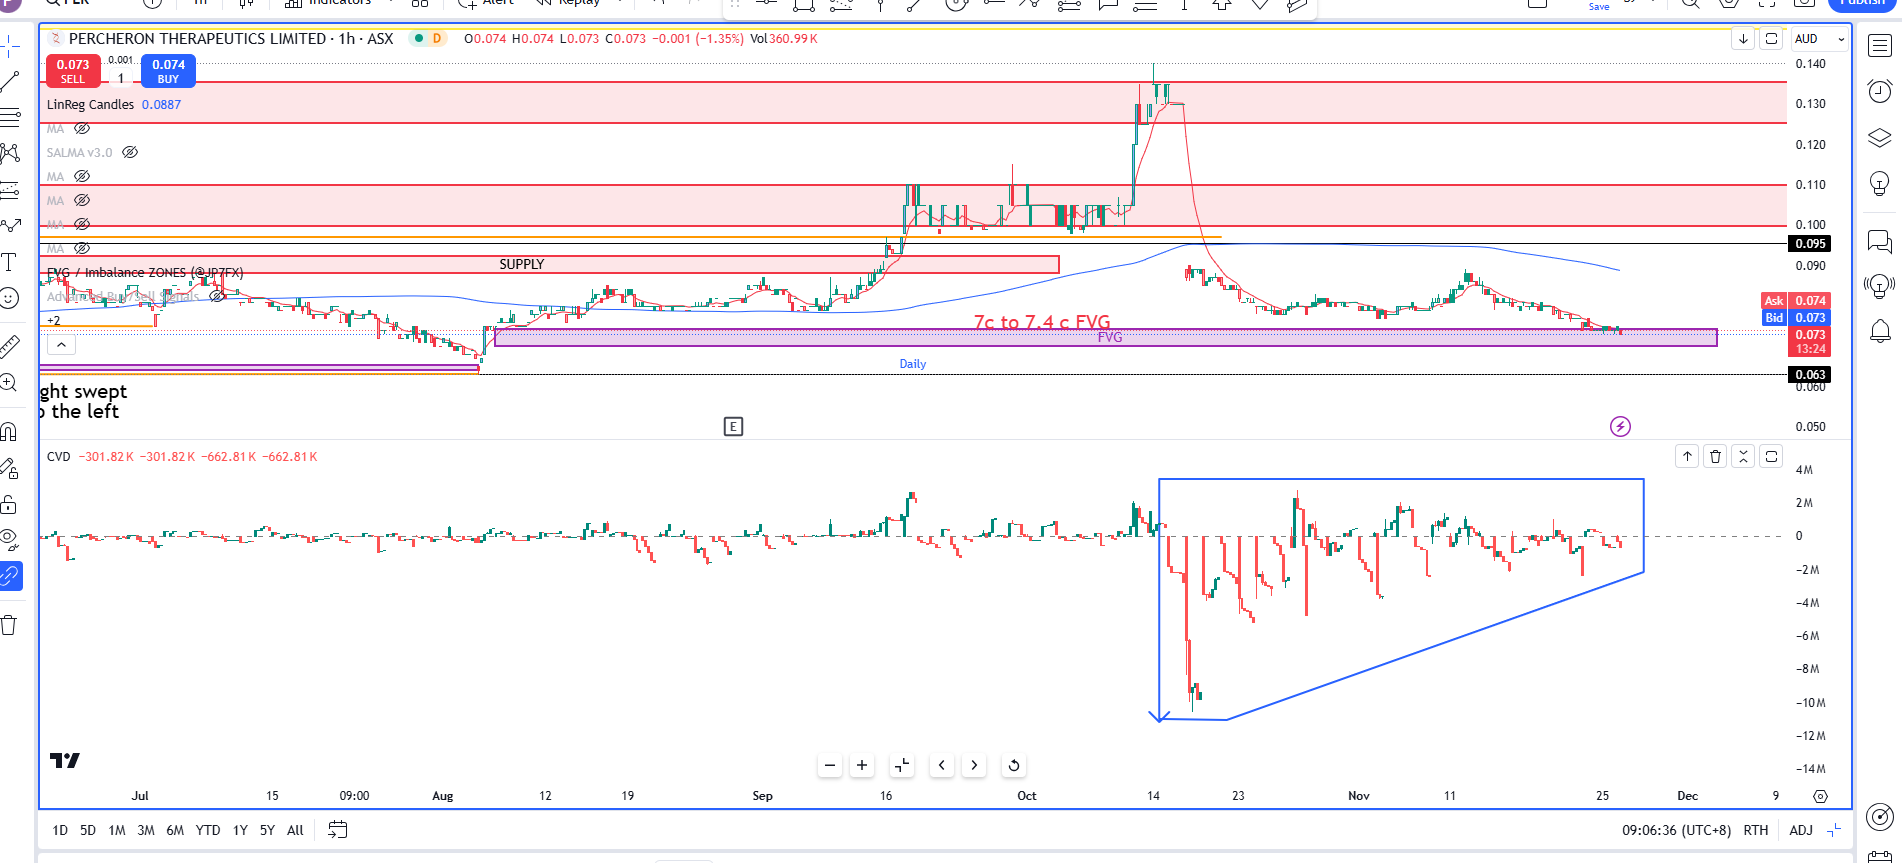
Task: Maximize the main price chart pane
Action: pyautogui.click(x=1771, y=39)
